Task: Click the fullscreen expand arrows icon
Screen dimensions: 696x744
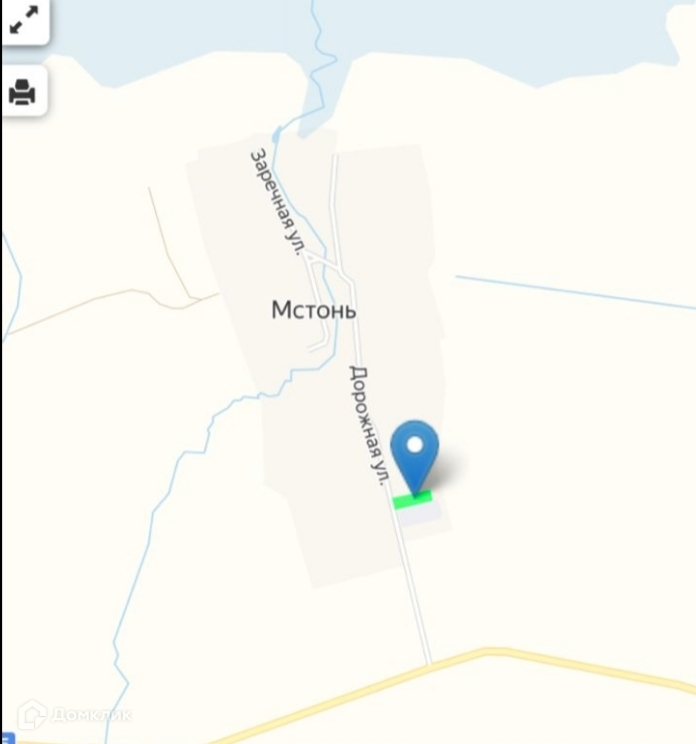Action: (x=24, y=20)
